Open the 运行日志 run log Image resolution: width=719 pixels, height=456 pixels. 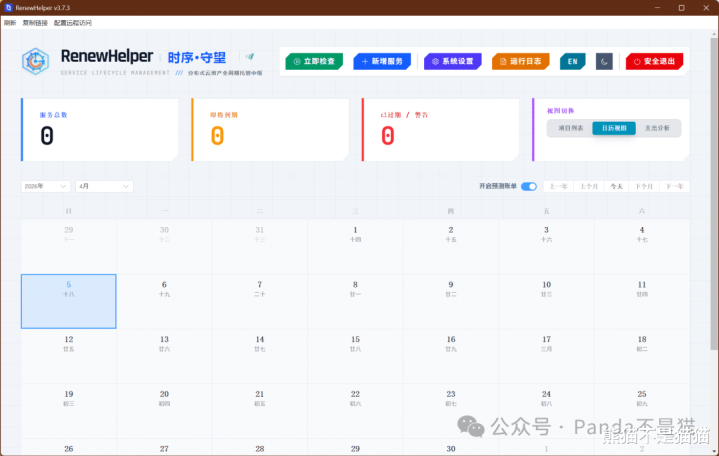click(521, 61)
